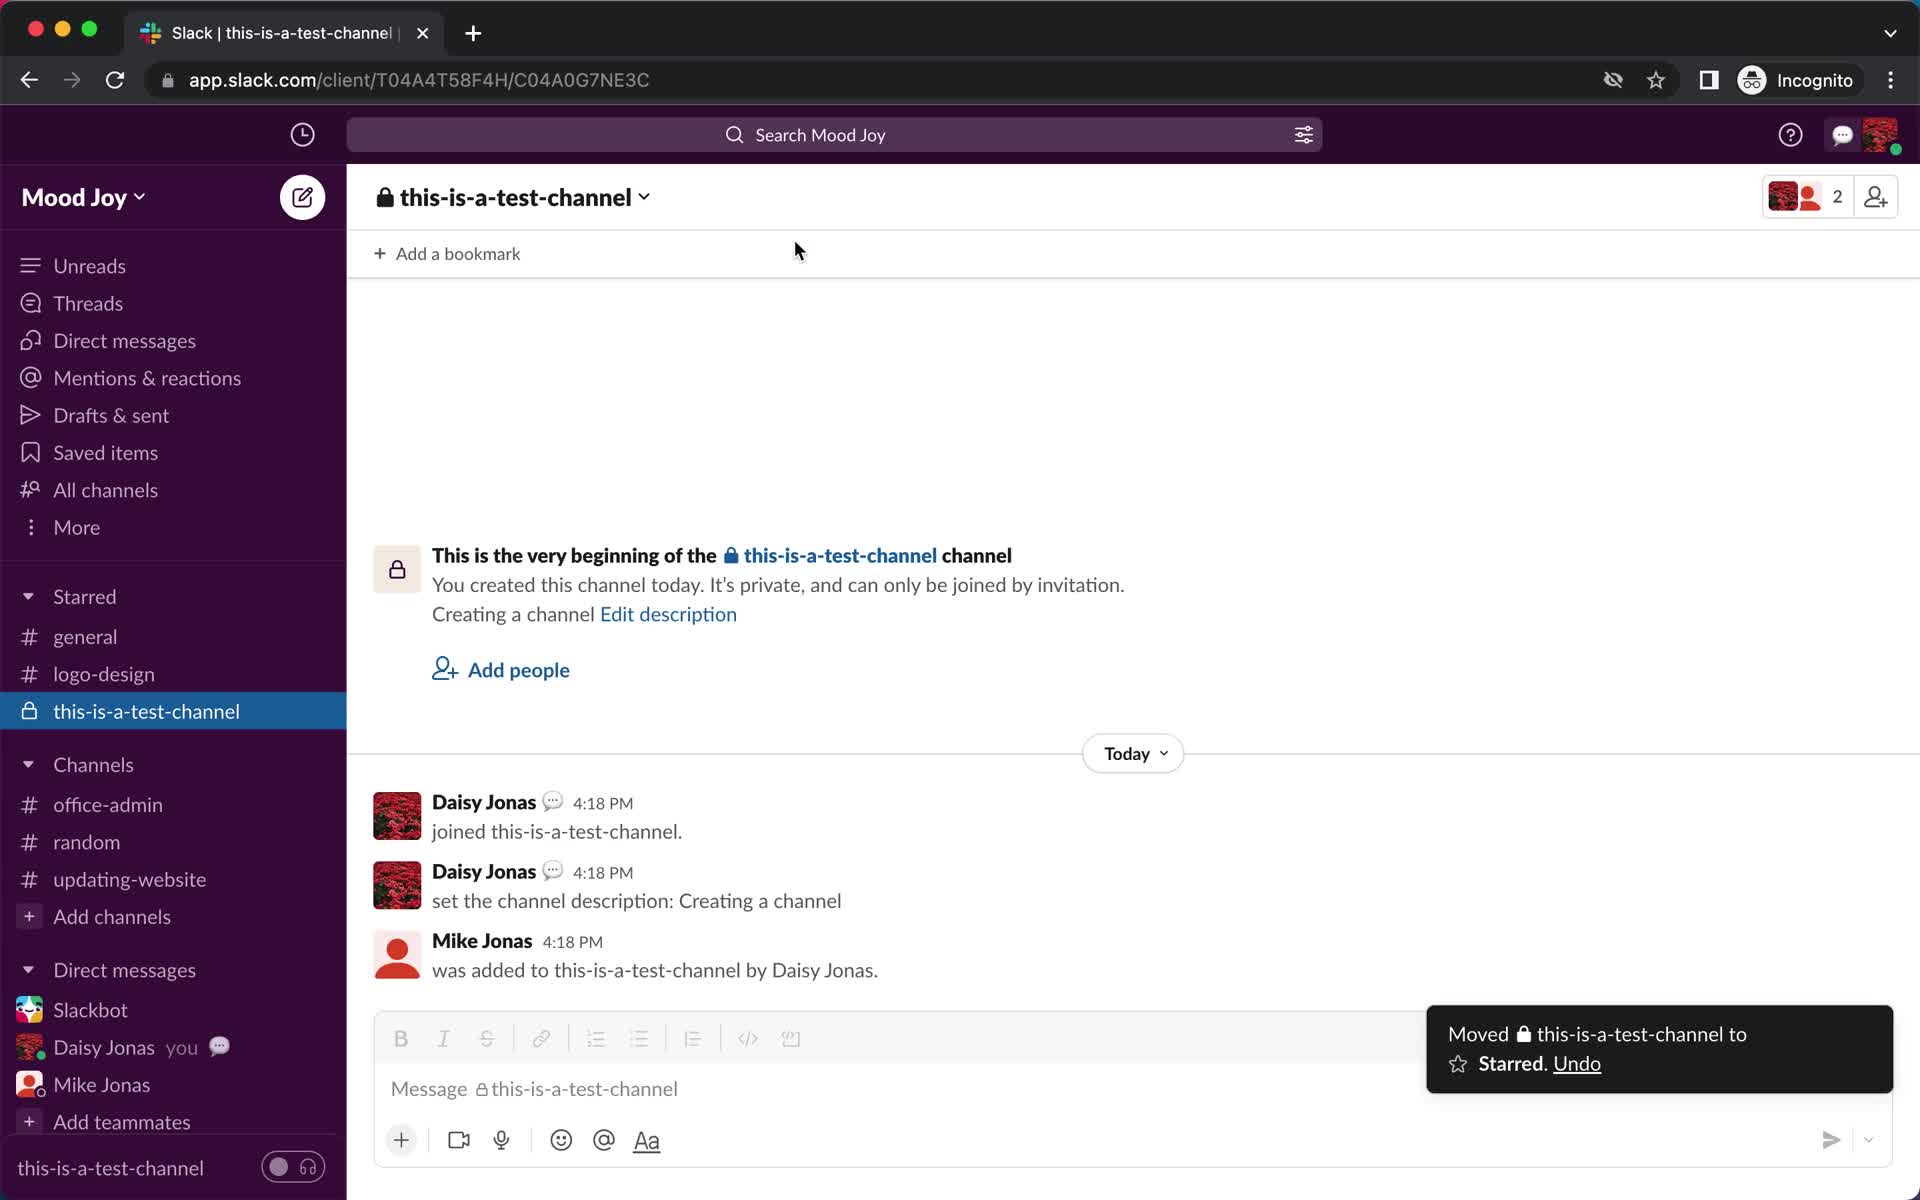Click the Numbered list icon
Image resolution: width=1920 pixels, height=1200 pixels.
[596, 1040]
